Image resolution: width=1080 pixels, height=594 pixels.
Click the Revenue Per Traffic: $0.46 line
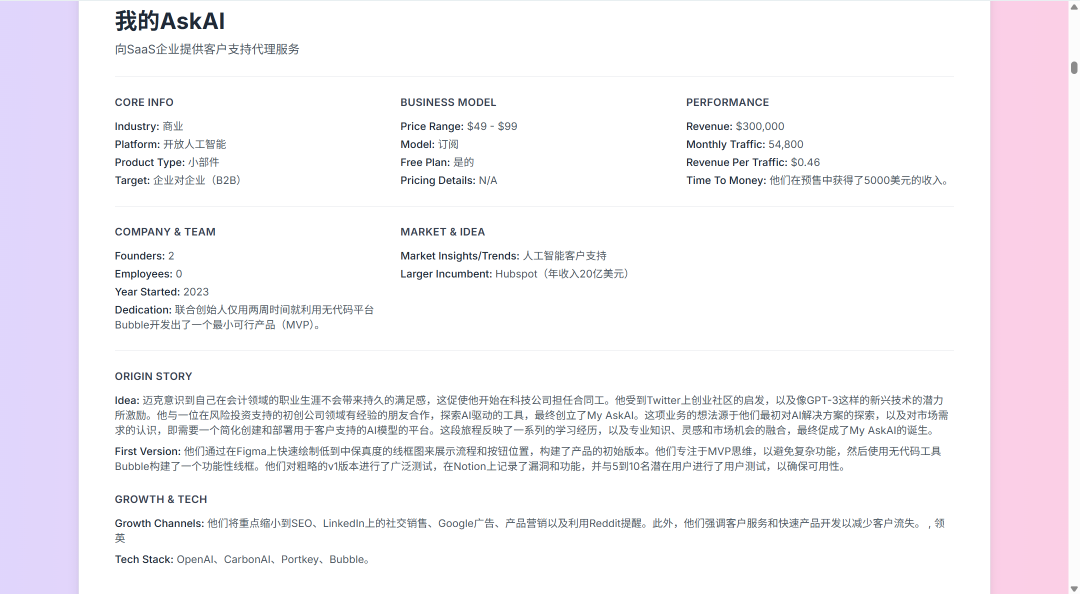(753, 162)
